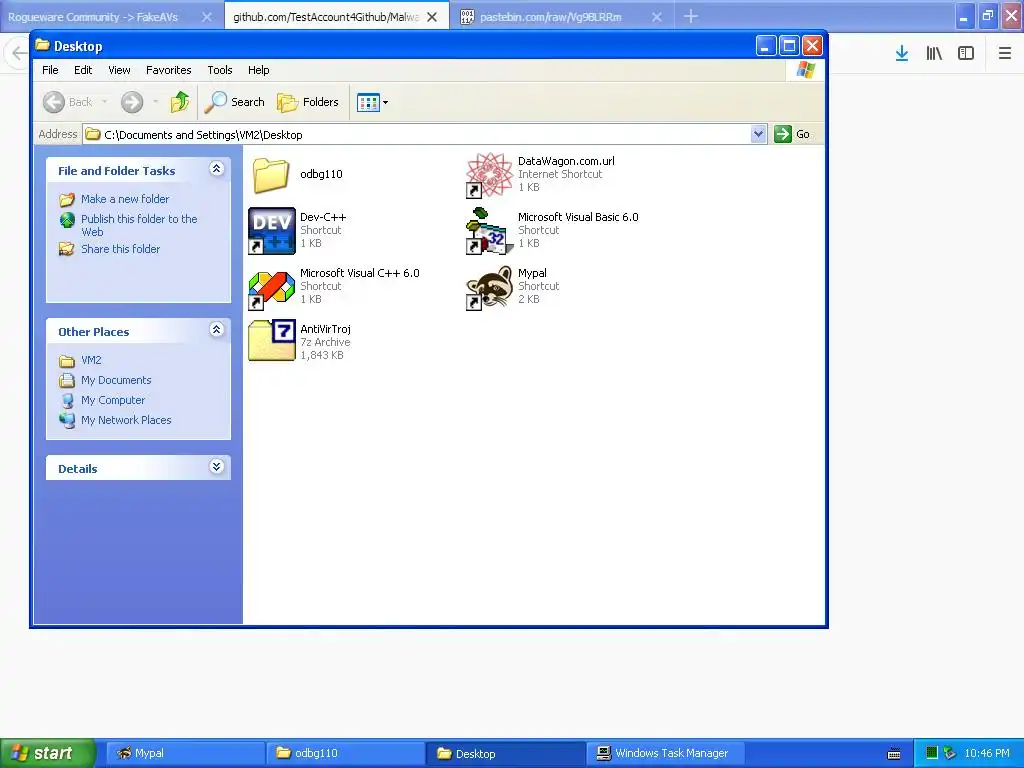Viewport: 1024px width, 768px height.
Task: Toggle the browser sidebar icon
Action: [x=966, y=53]
